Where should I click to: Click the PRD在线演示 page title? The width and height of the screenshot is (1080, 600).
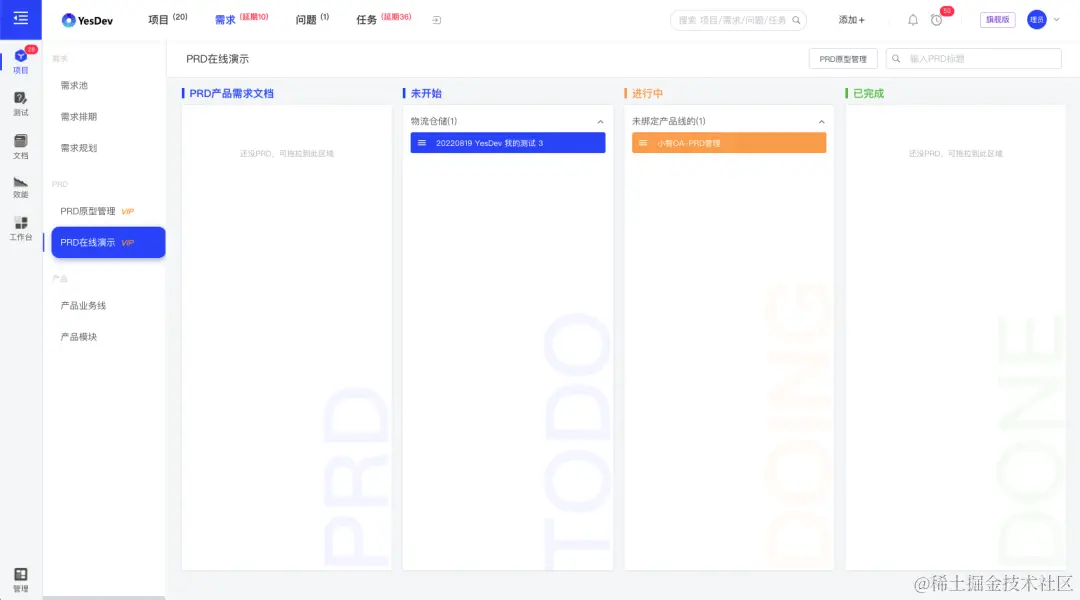(x=218, y=59)
